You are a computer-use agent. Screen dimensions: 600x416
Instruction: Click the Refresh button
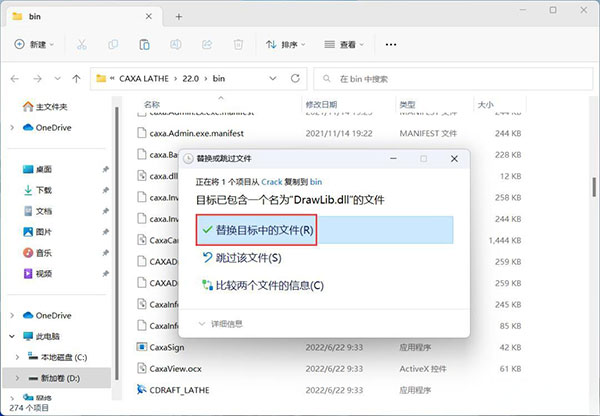click(x=295, y=78)
